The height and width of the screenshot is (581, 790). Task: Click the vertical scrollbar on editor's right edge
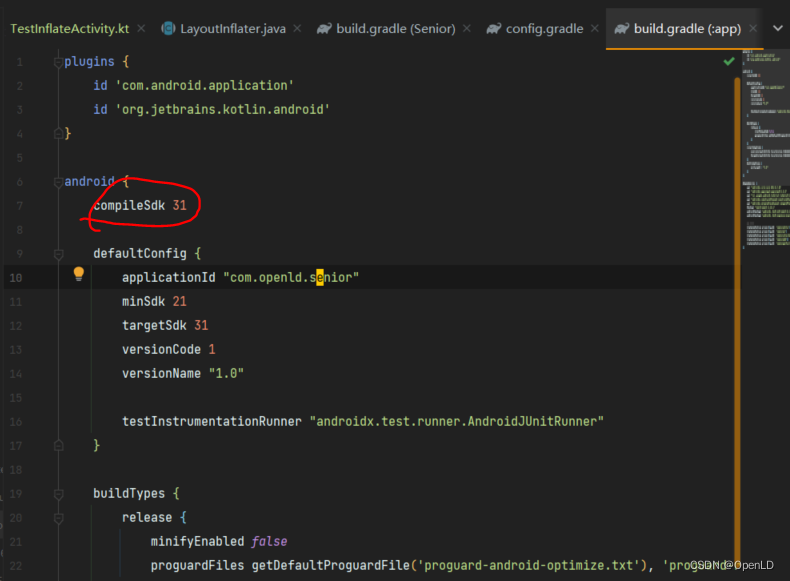tap(738, 300)
